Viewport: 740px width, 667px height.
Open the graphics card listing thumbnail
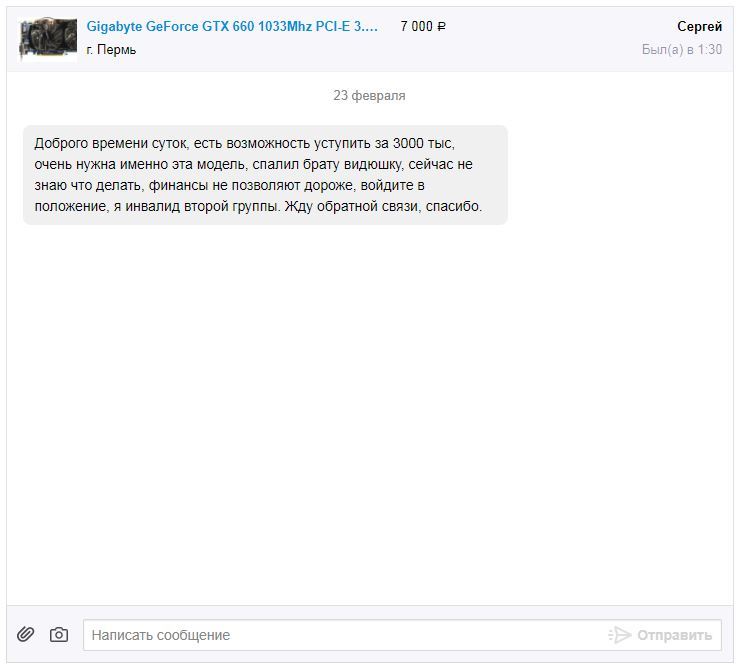(48, 39)
